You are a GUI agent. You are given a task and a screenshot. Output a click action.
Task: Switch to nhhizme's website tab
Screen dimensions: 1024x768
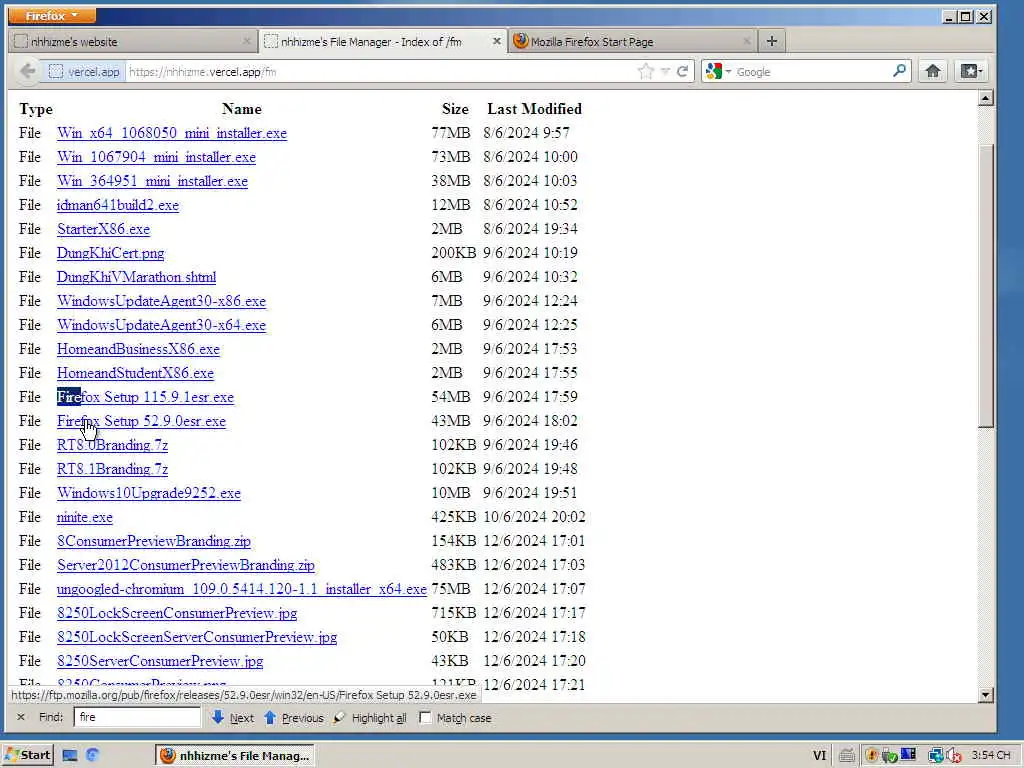click(133, 41)
